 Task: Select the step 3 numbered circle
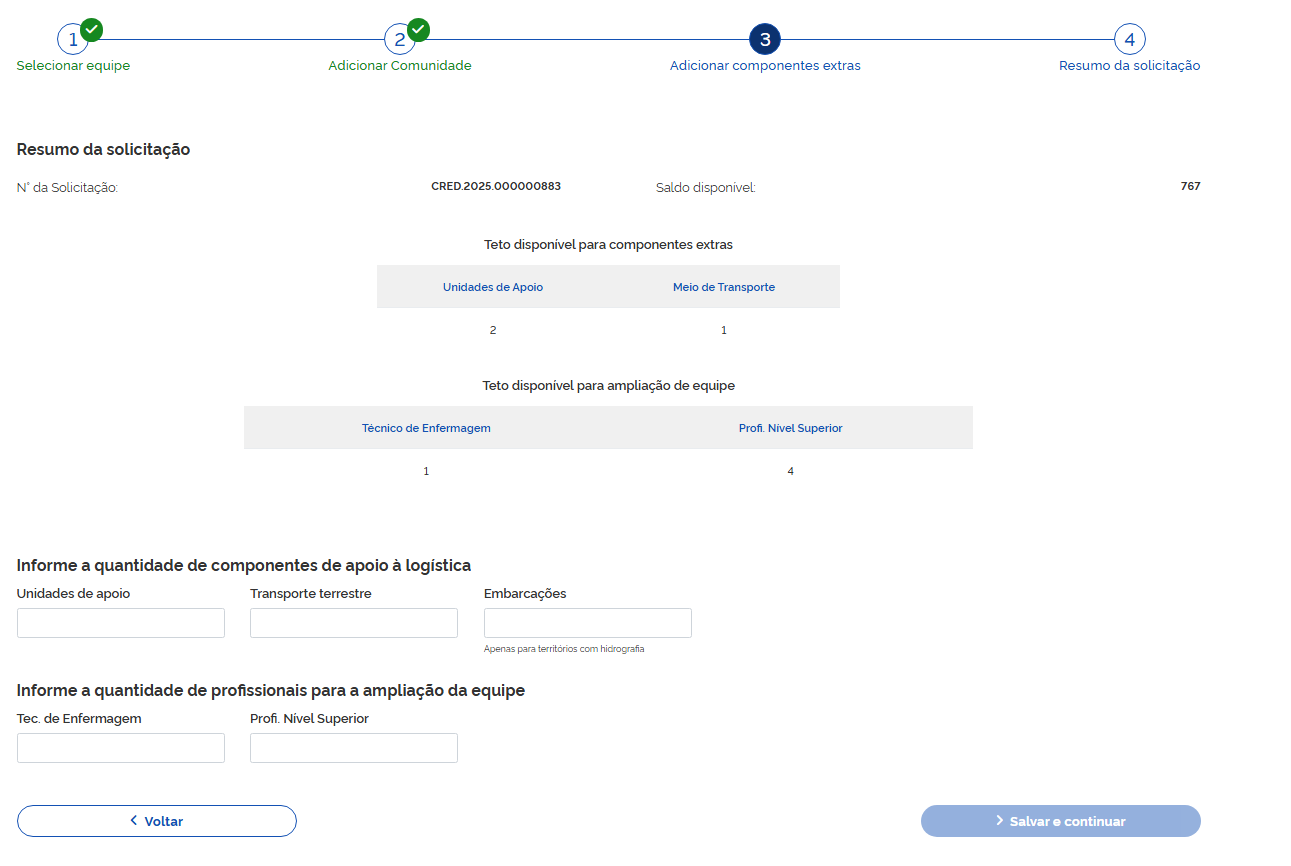click(x=765, y=40)
